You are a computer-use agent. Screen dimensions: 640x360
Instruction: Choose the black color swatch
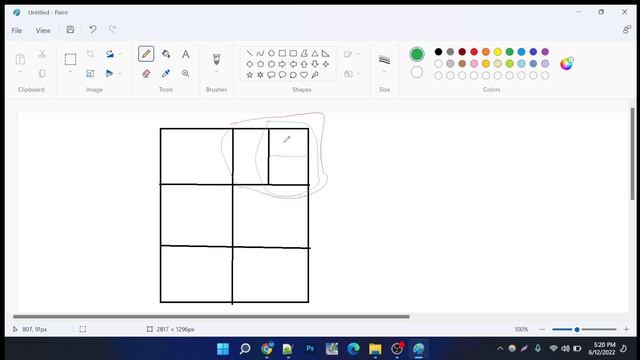tap(438, 52)
